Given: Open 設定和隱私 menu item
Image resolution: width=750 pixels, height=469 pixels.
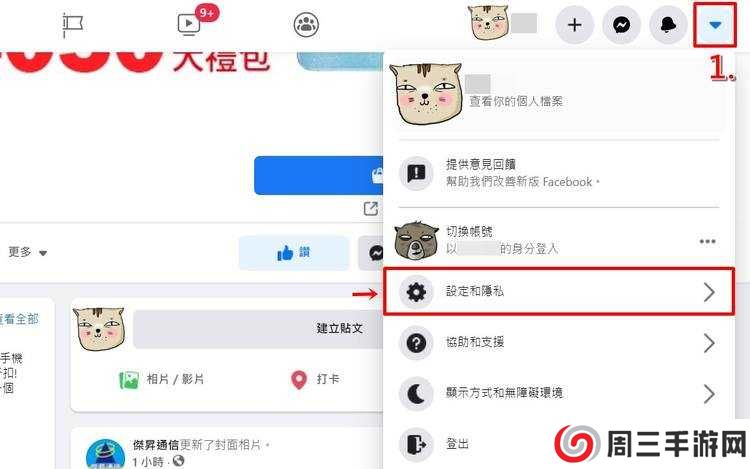Looking at the screenshot, I should (559, 291).
